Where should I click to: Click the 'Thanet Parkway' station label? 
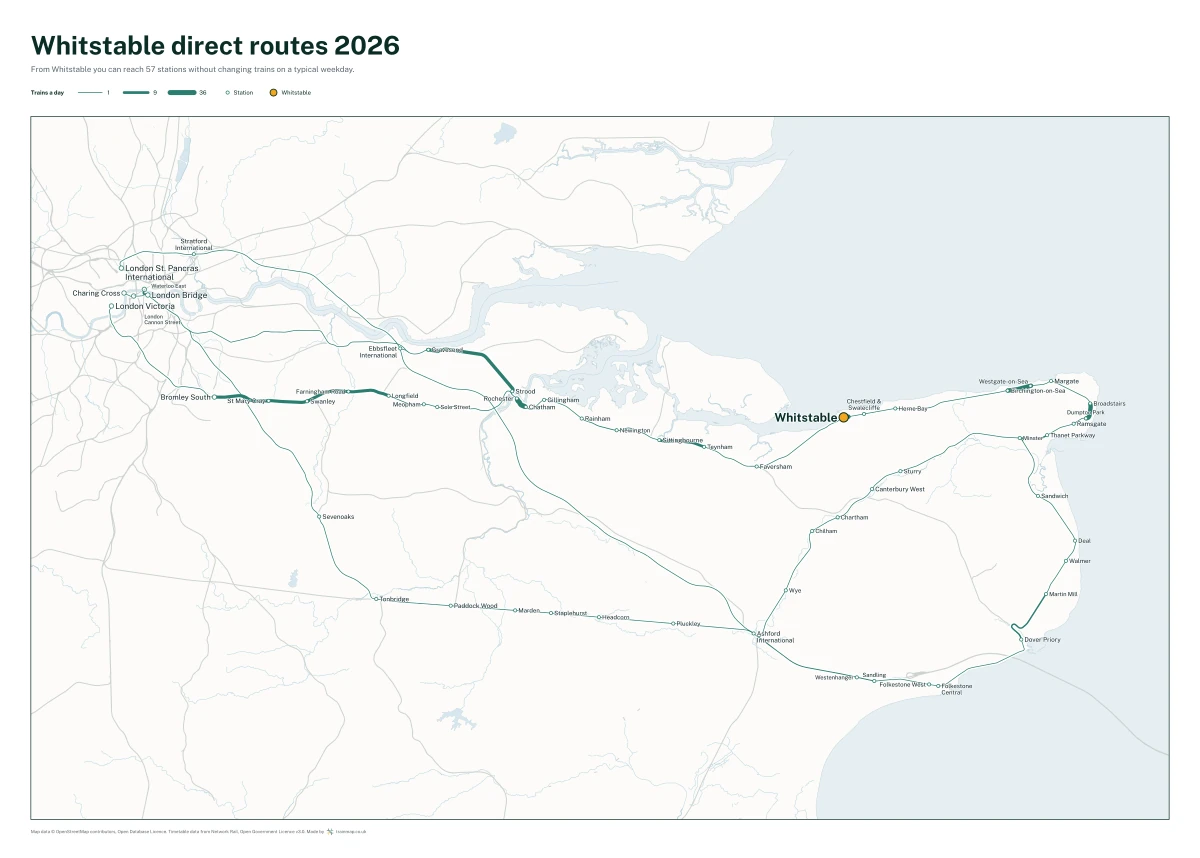point(1073,436)
